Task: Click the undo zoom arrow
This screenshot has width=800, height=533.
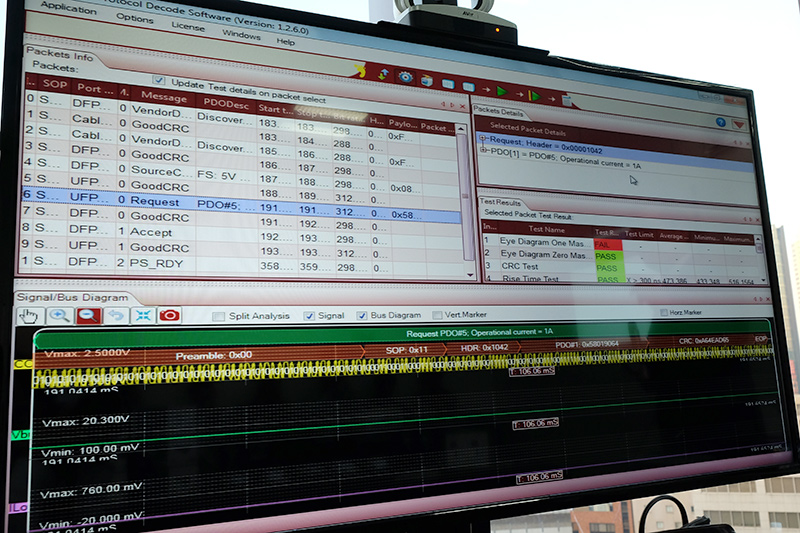Action: [x=116, y=316]
